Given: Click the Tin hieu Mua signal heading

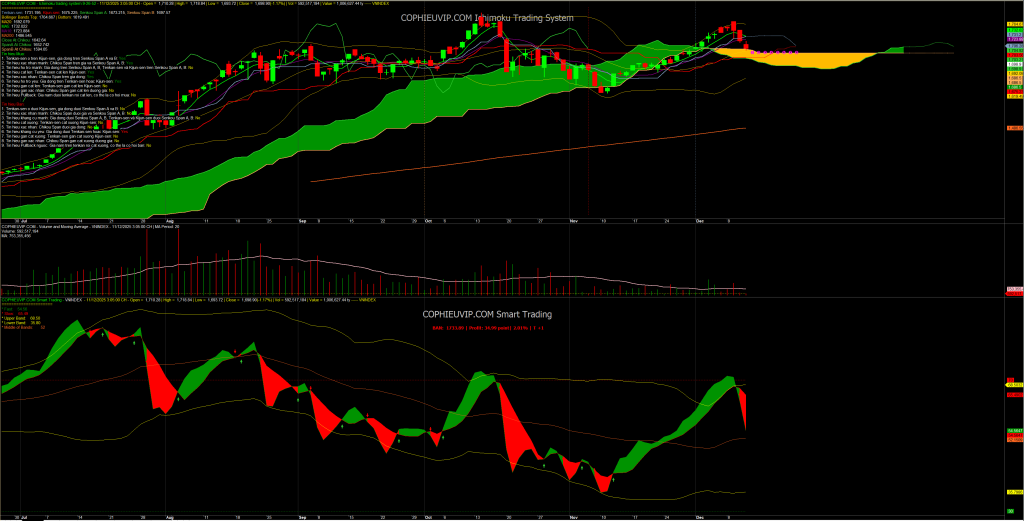Looking at the screenshot, I should (11, 54).
